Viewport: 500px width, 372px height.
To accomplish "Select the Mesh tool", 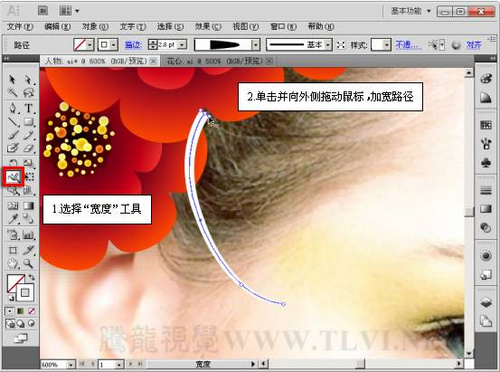I will [12, 206].
